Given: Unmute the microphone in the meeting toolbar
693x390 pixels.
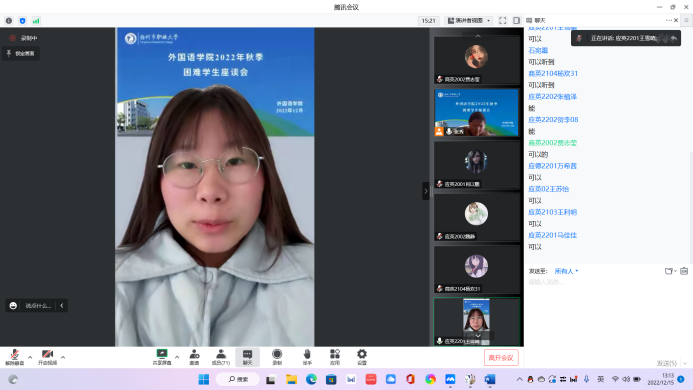Looking at the screenshot, I should (x=14, y=357).
